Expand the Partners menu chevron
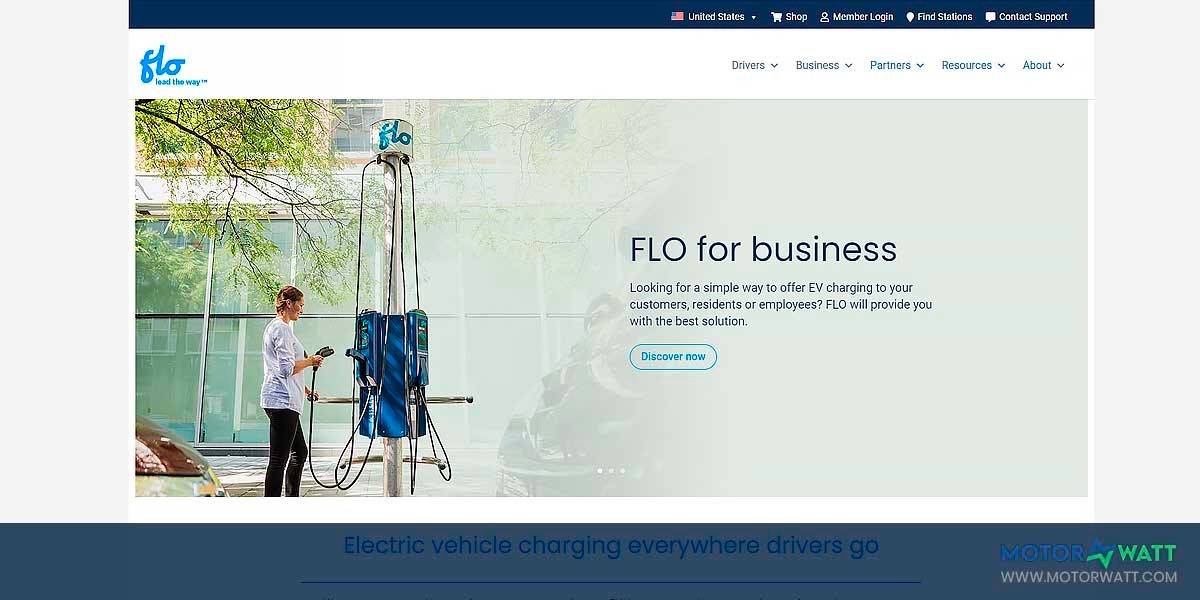 [x=921, y=65]
